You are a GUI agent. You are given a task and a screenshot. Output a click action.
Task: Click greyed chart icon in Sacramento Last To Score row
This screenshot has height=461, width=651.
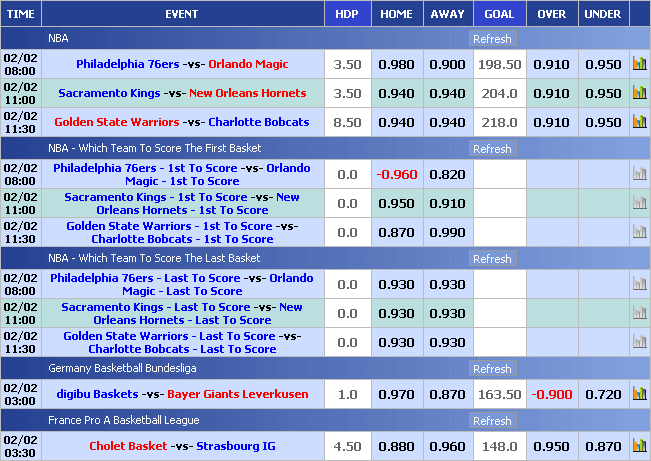point(639,313)
